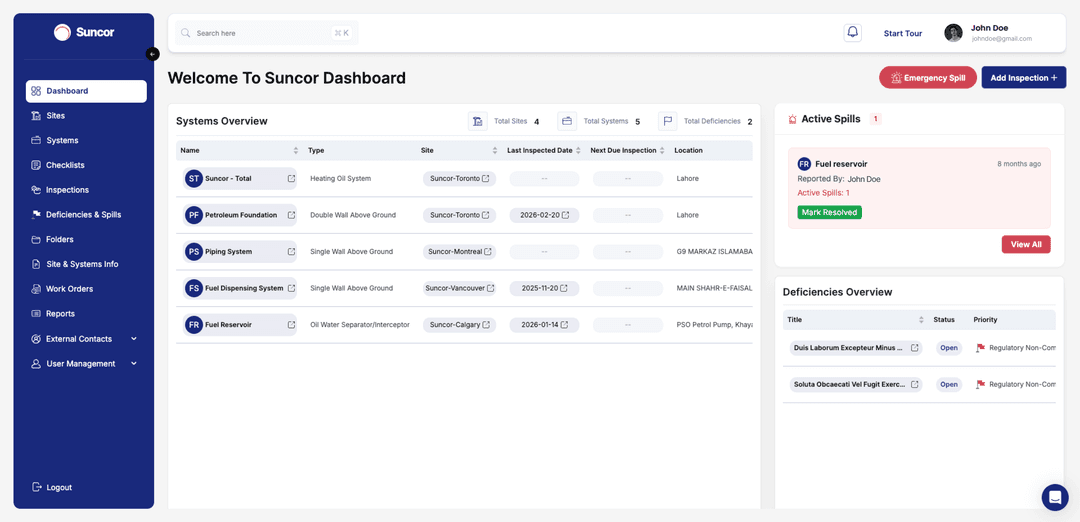Log out of the dashboard
Viewport: 1080px width, 522px height.
(x=52, y=488)
